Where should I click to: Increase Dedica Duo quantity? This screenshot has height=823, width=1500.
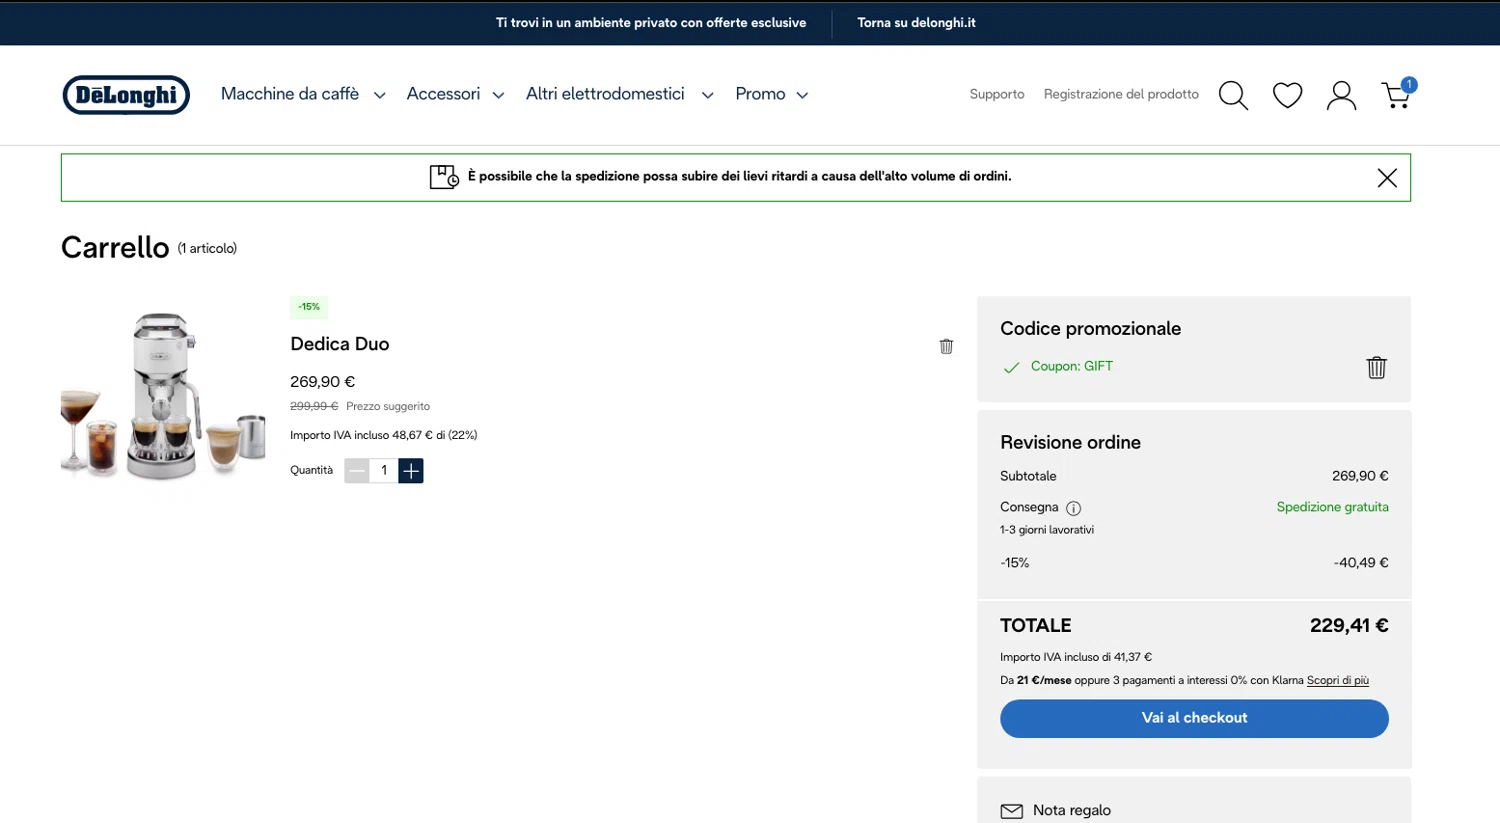click(x=411, y=470)
